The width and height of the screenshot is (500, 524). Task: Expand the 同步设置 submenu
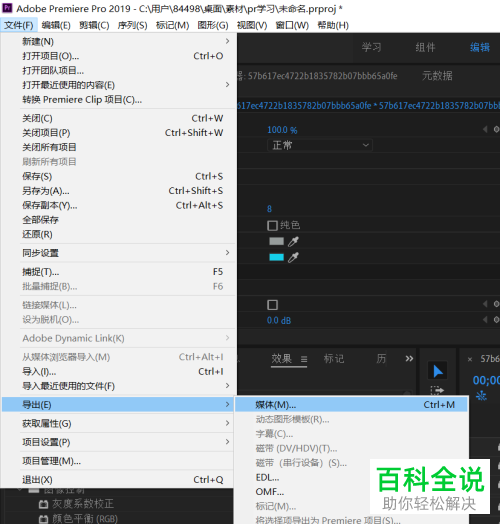118,253
